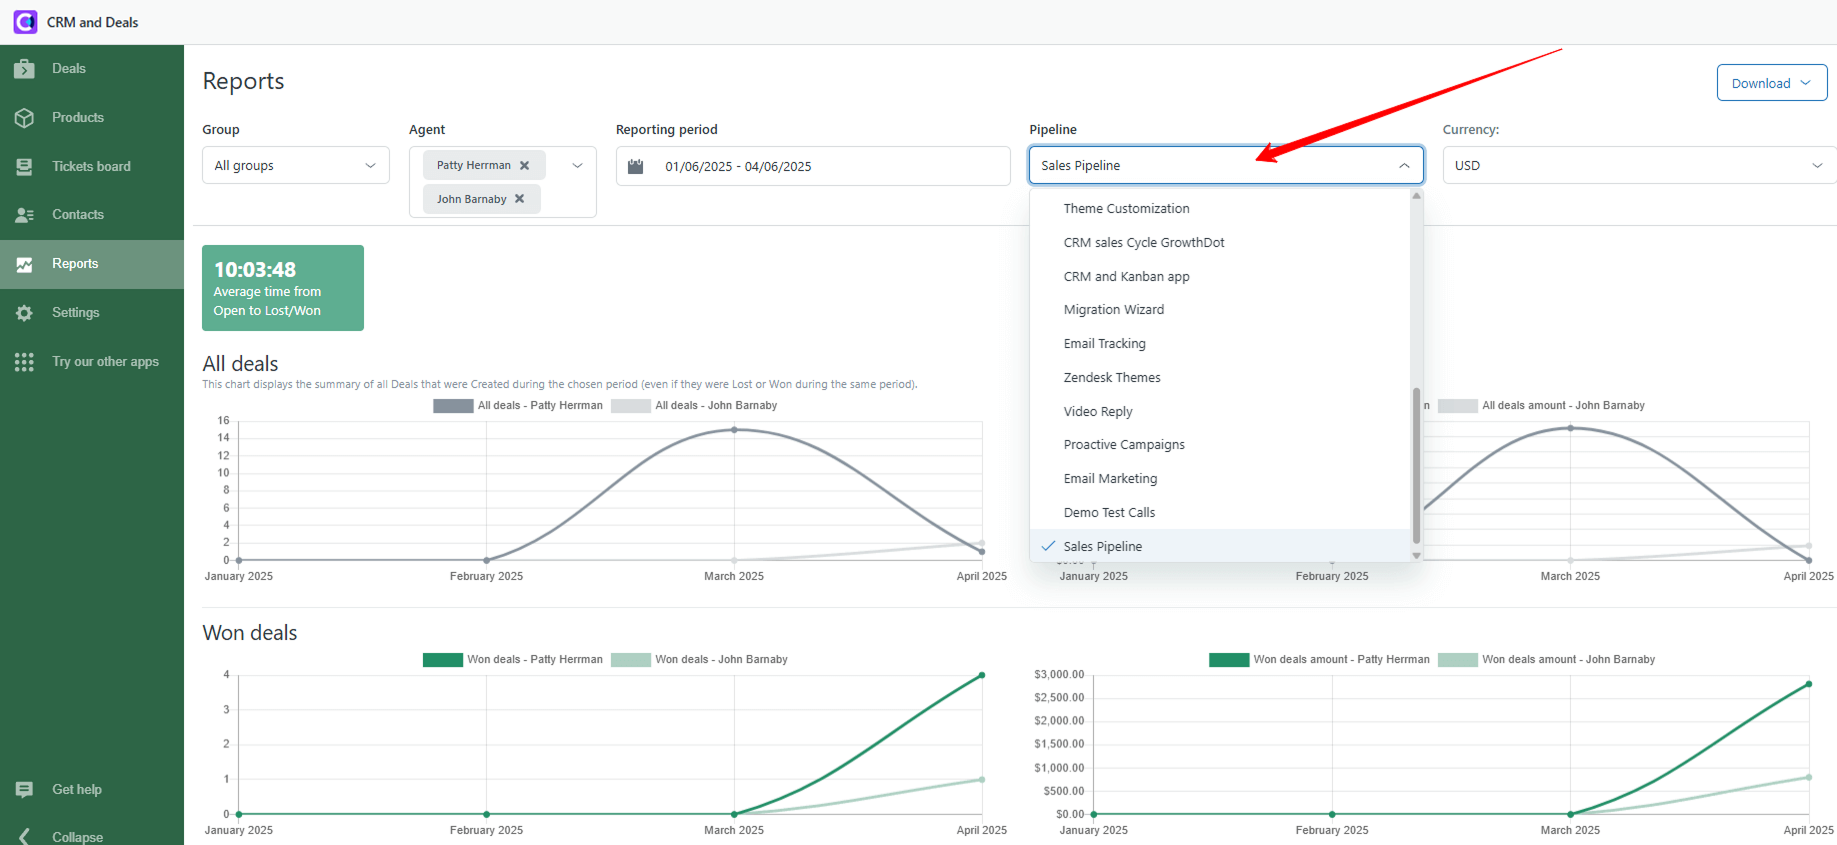This screenshot has height=845, width=1837.
Task: Hide Won deals amount - Patty Herman series
Action: 1319,660
